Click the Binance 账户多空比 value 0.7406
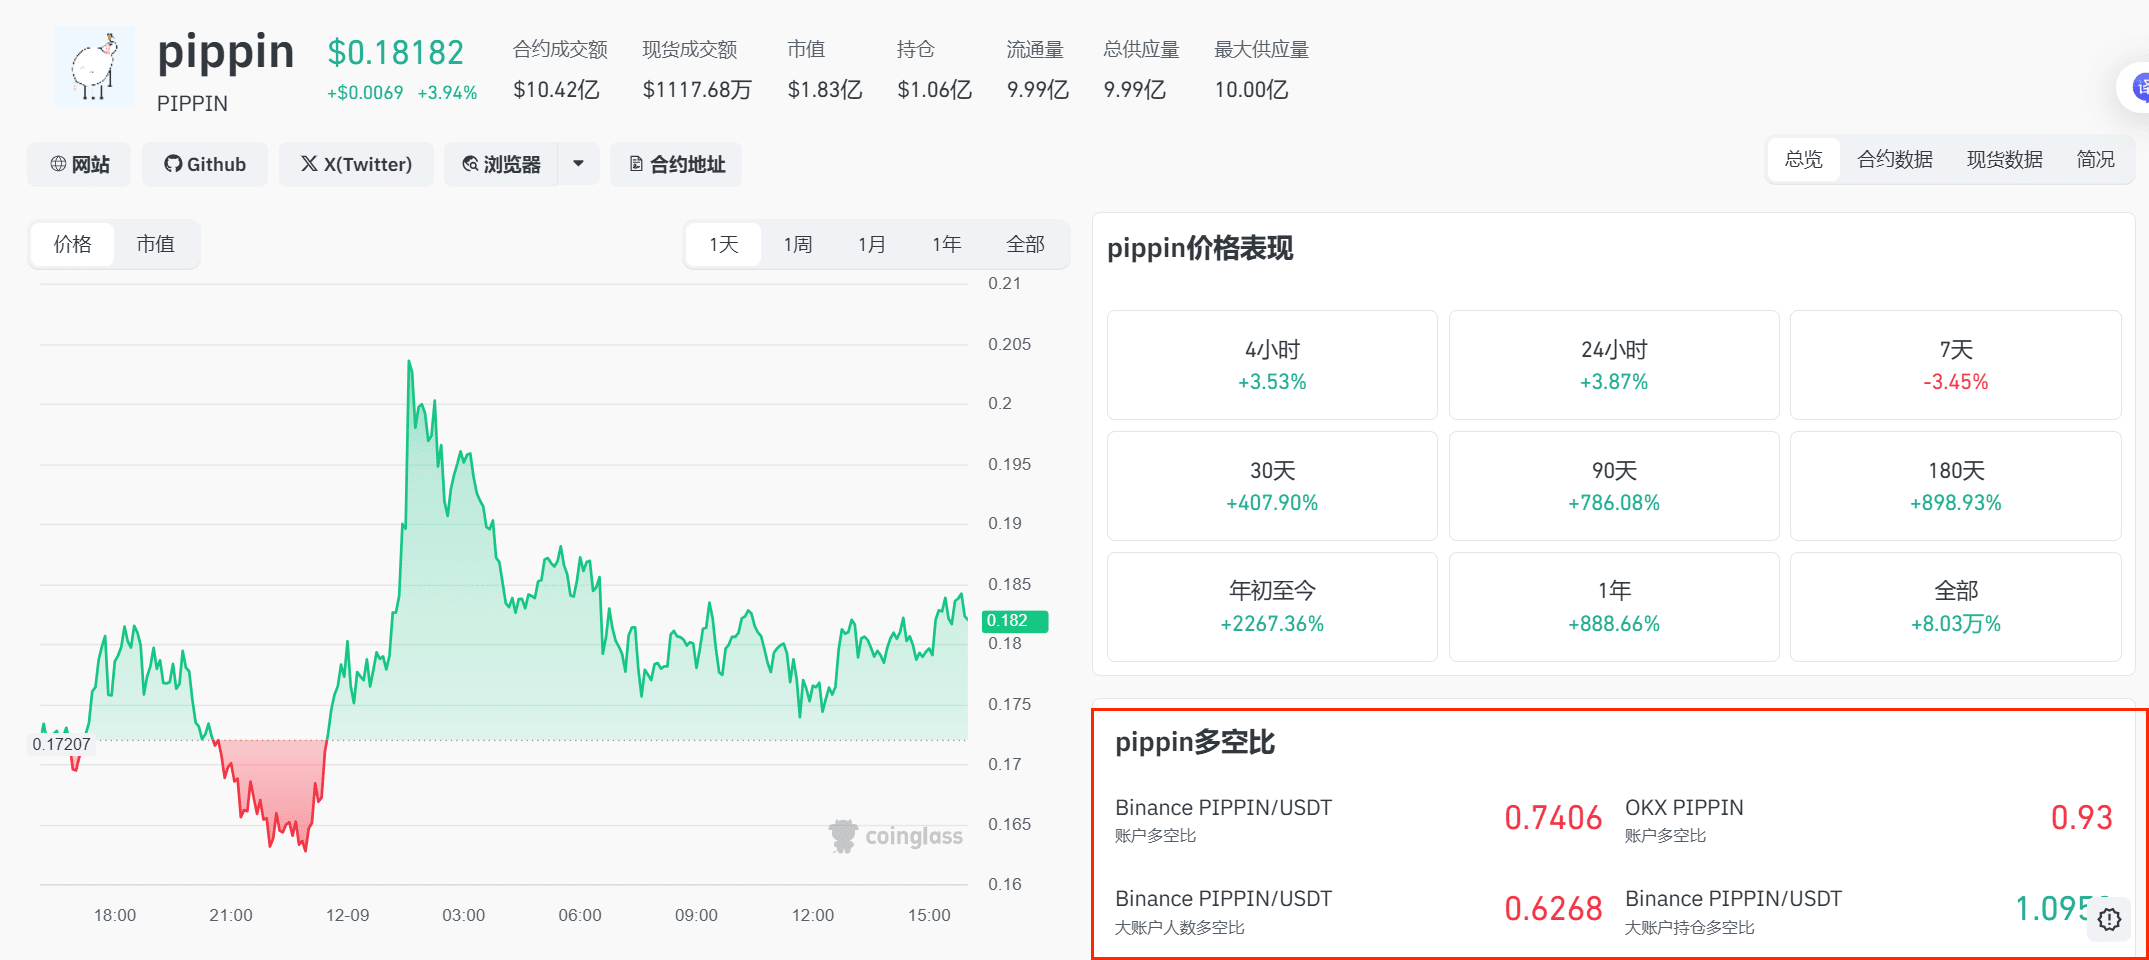 (x=1553, y=818)
